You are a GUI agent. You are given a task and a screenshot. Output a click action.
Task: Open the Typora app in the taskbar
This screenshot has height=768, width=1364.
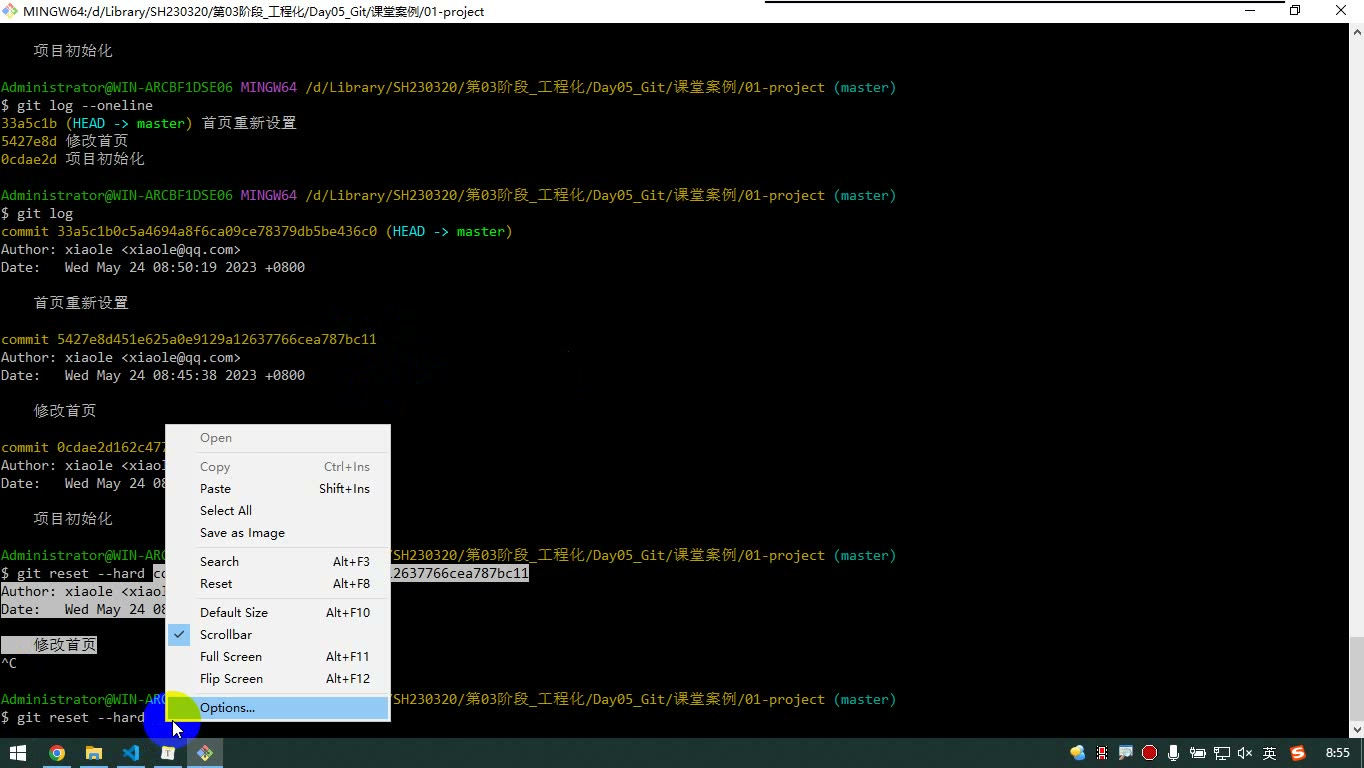168,753
